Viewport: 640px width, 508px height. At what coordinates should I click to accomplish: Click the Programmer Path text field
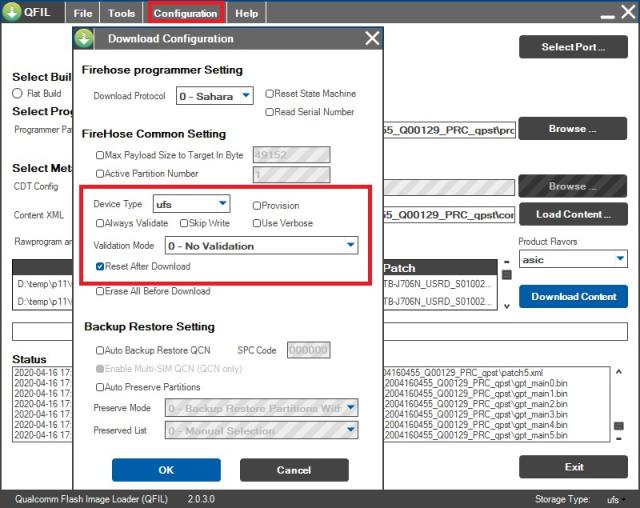tap(449, 130)
